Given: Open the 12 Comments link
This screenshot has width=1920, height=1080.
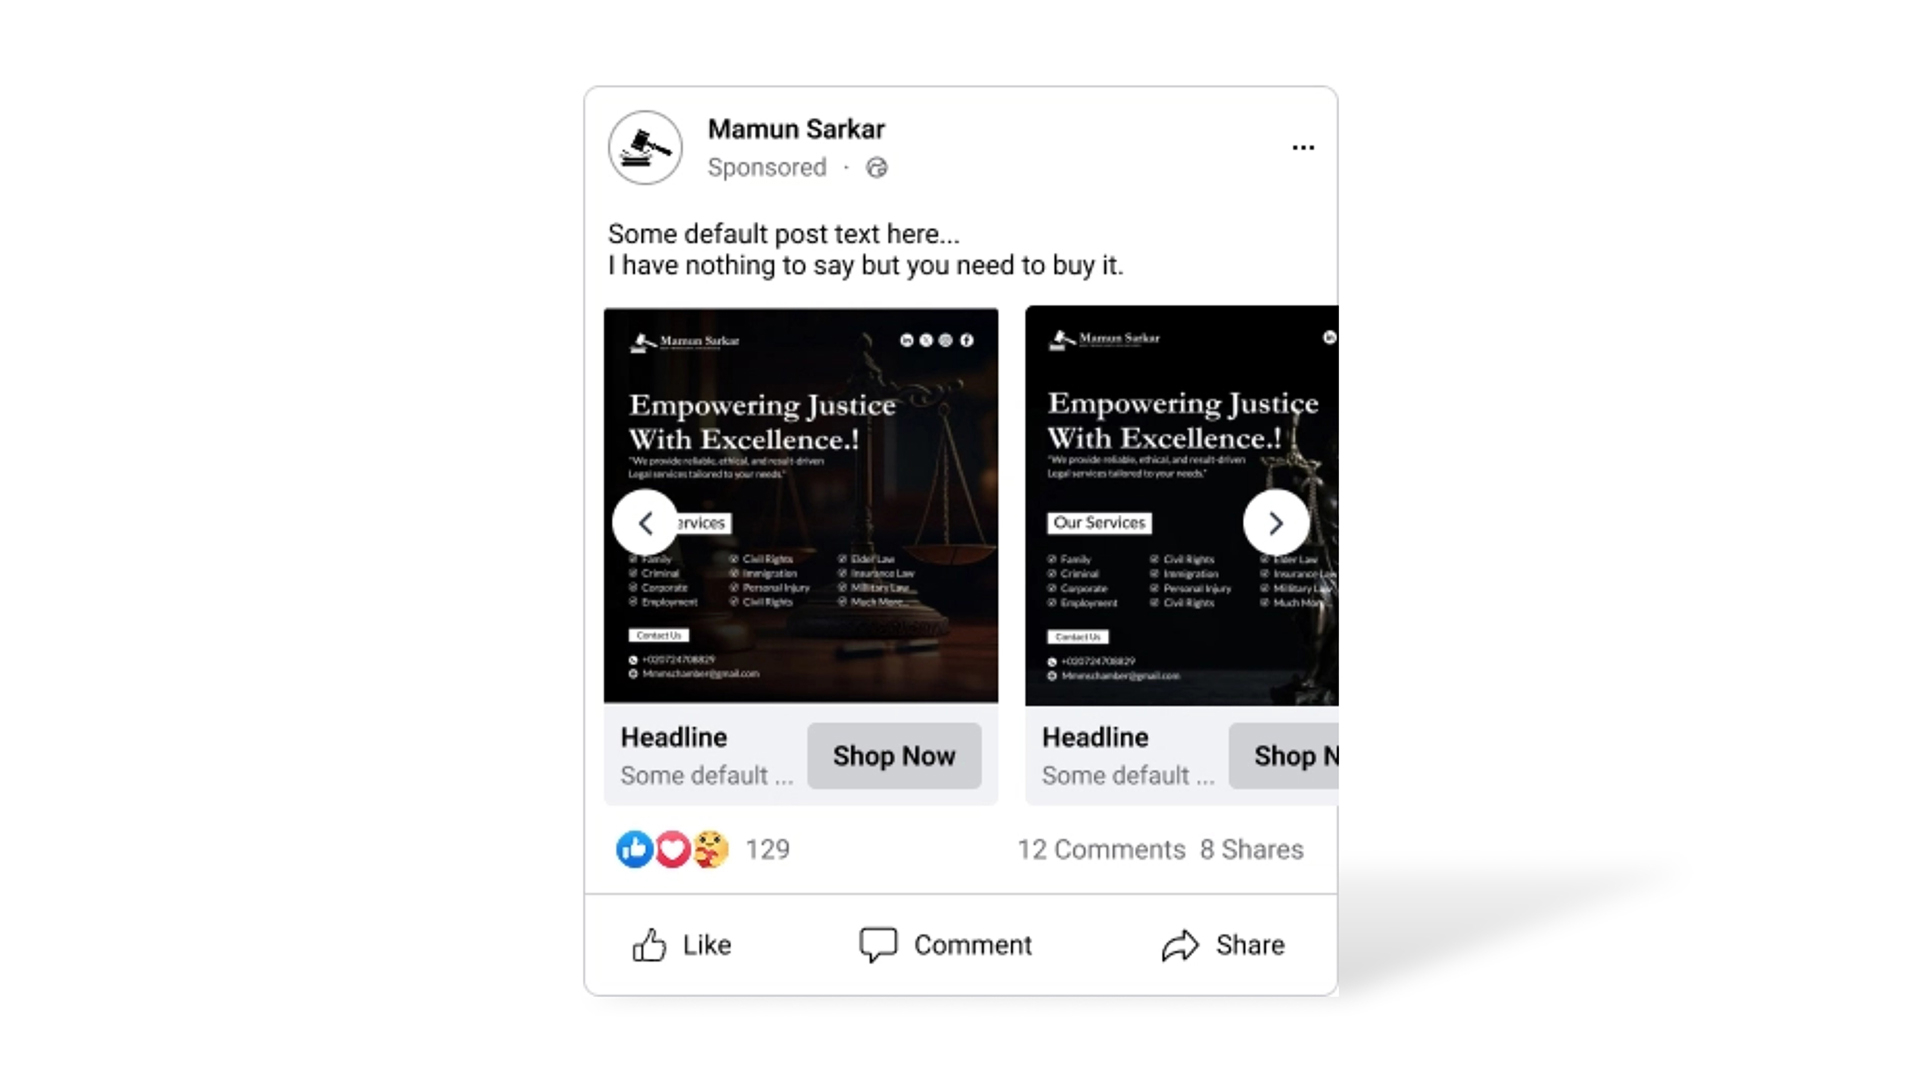Looking at the screenshot, I should pyautogui.click(x=1101, y=850).
